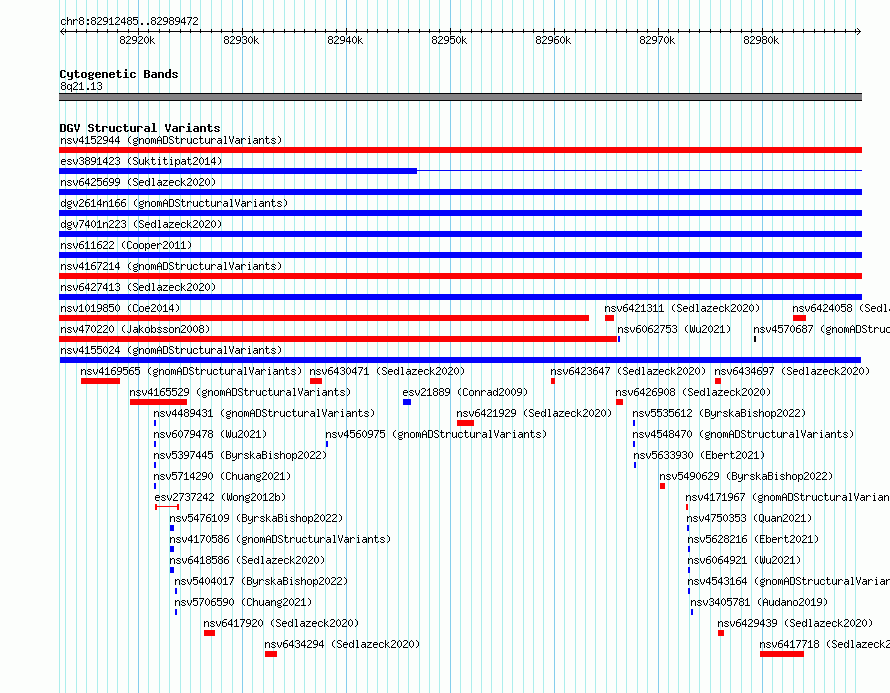This screenshot has width=890, height=693.
Task: Click nsv5404017 ByrskaBishop2022 label
Action: [261, 581]
